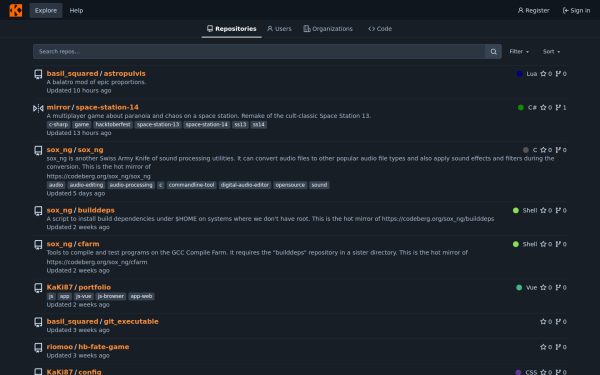Screen dimensions: 600x375
Task: Switch to the Users tab
Action: point(279,29)
